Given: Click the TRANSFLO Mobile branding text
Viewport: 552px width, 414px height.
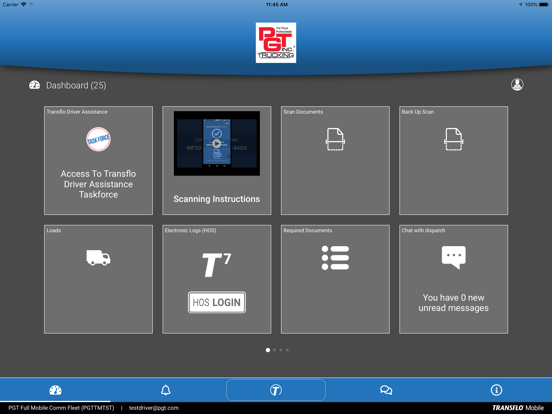Looking at the screenshot, I should coord(518,408).
